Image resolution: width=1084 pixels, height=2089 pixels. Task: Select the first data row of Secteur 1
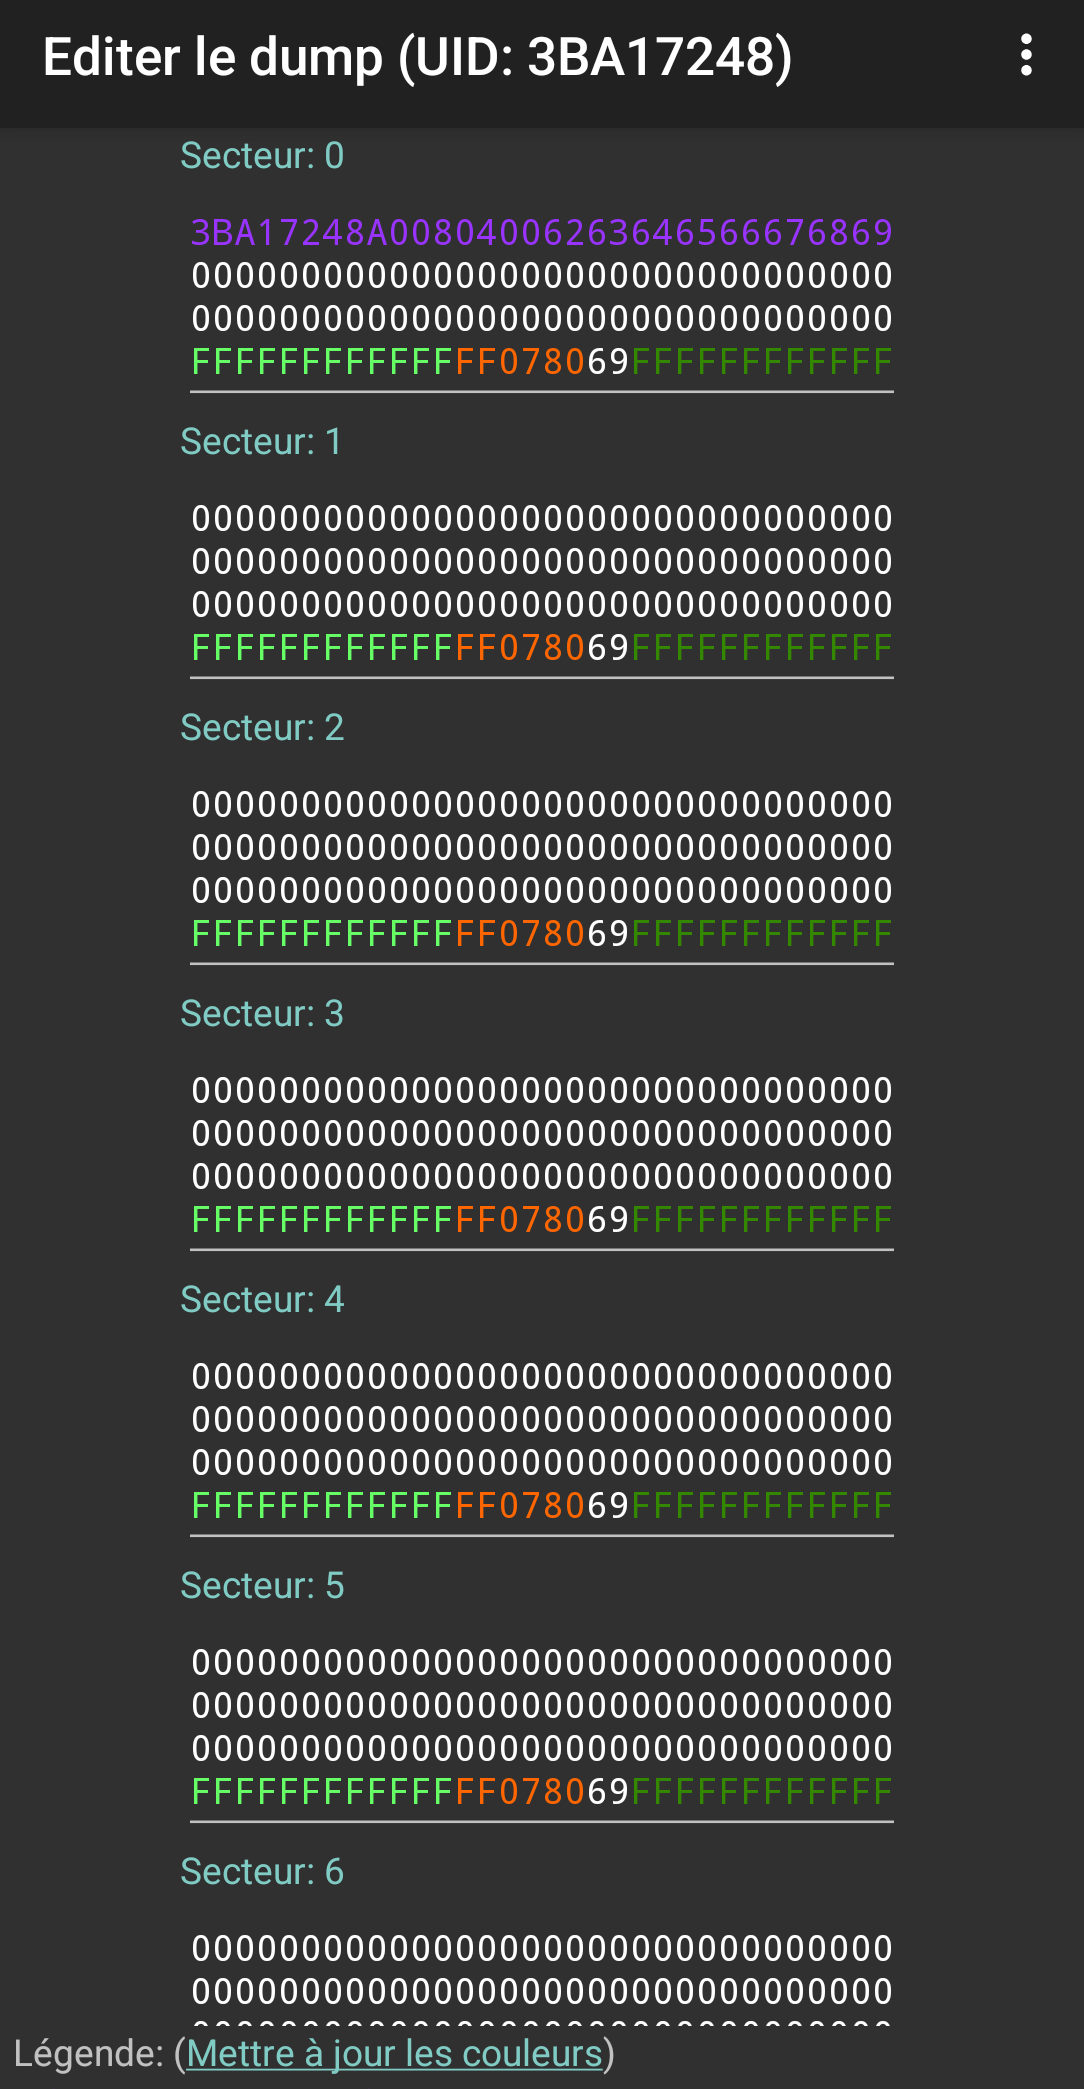click(541, 519)
